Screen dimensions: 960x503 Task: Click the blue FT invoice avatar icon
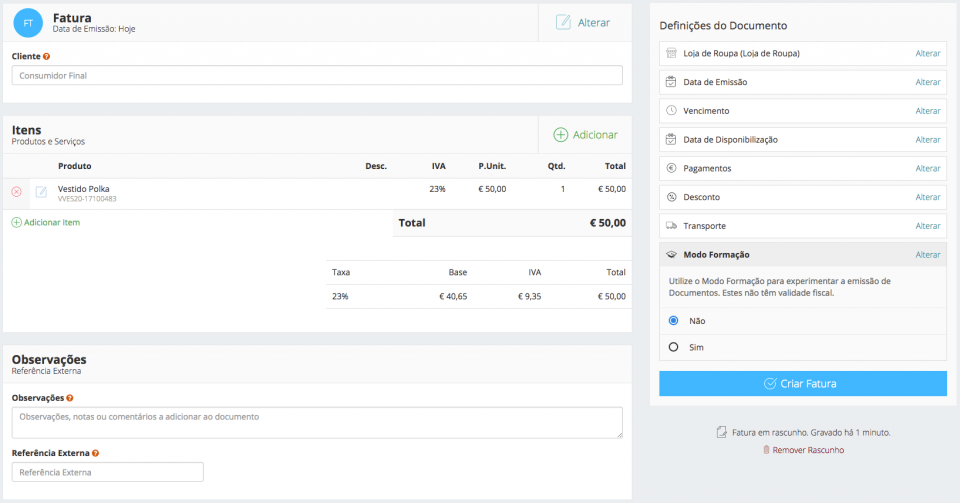[28, 22]
